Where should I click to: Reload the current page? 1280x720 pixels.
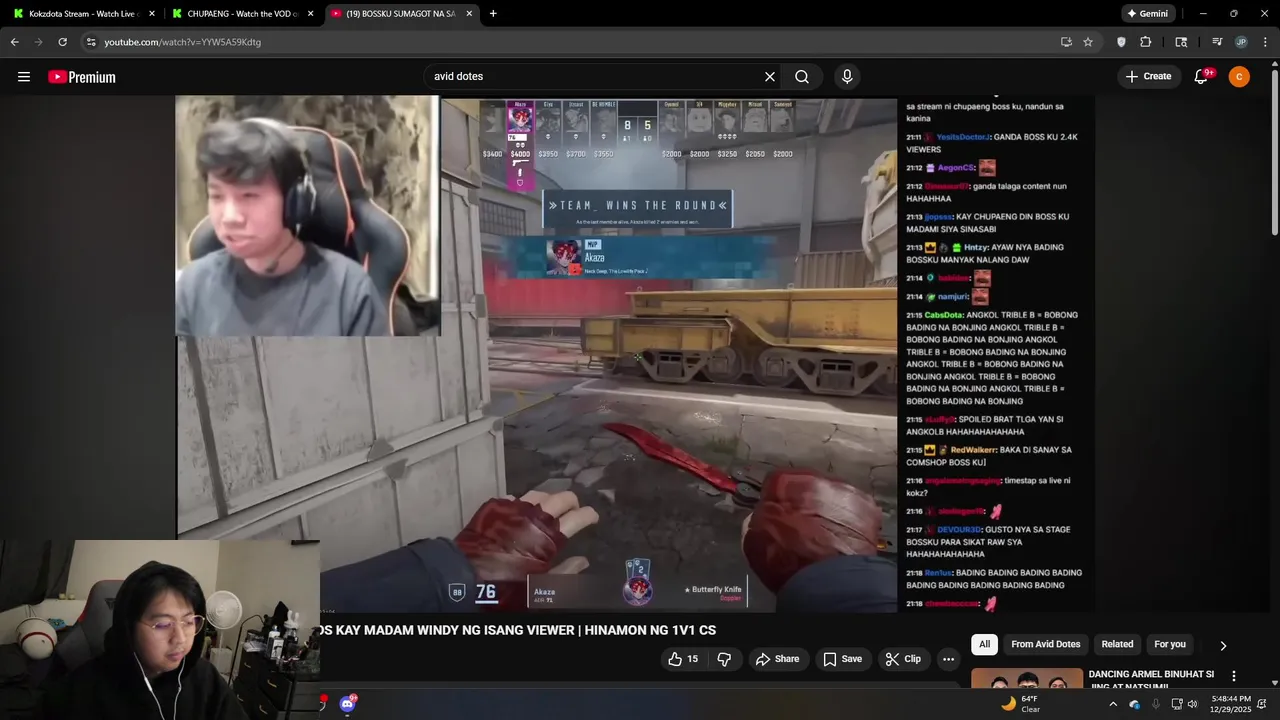click(x=62, y=42)
